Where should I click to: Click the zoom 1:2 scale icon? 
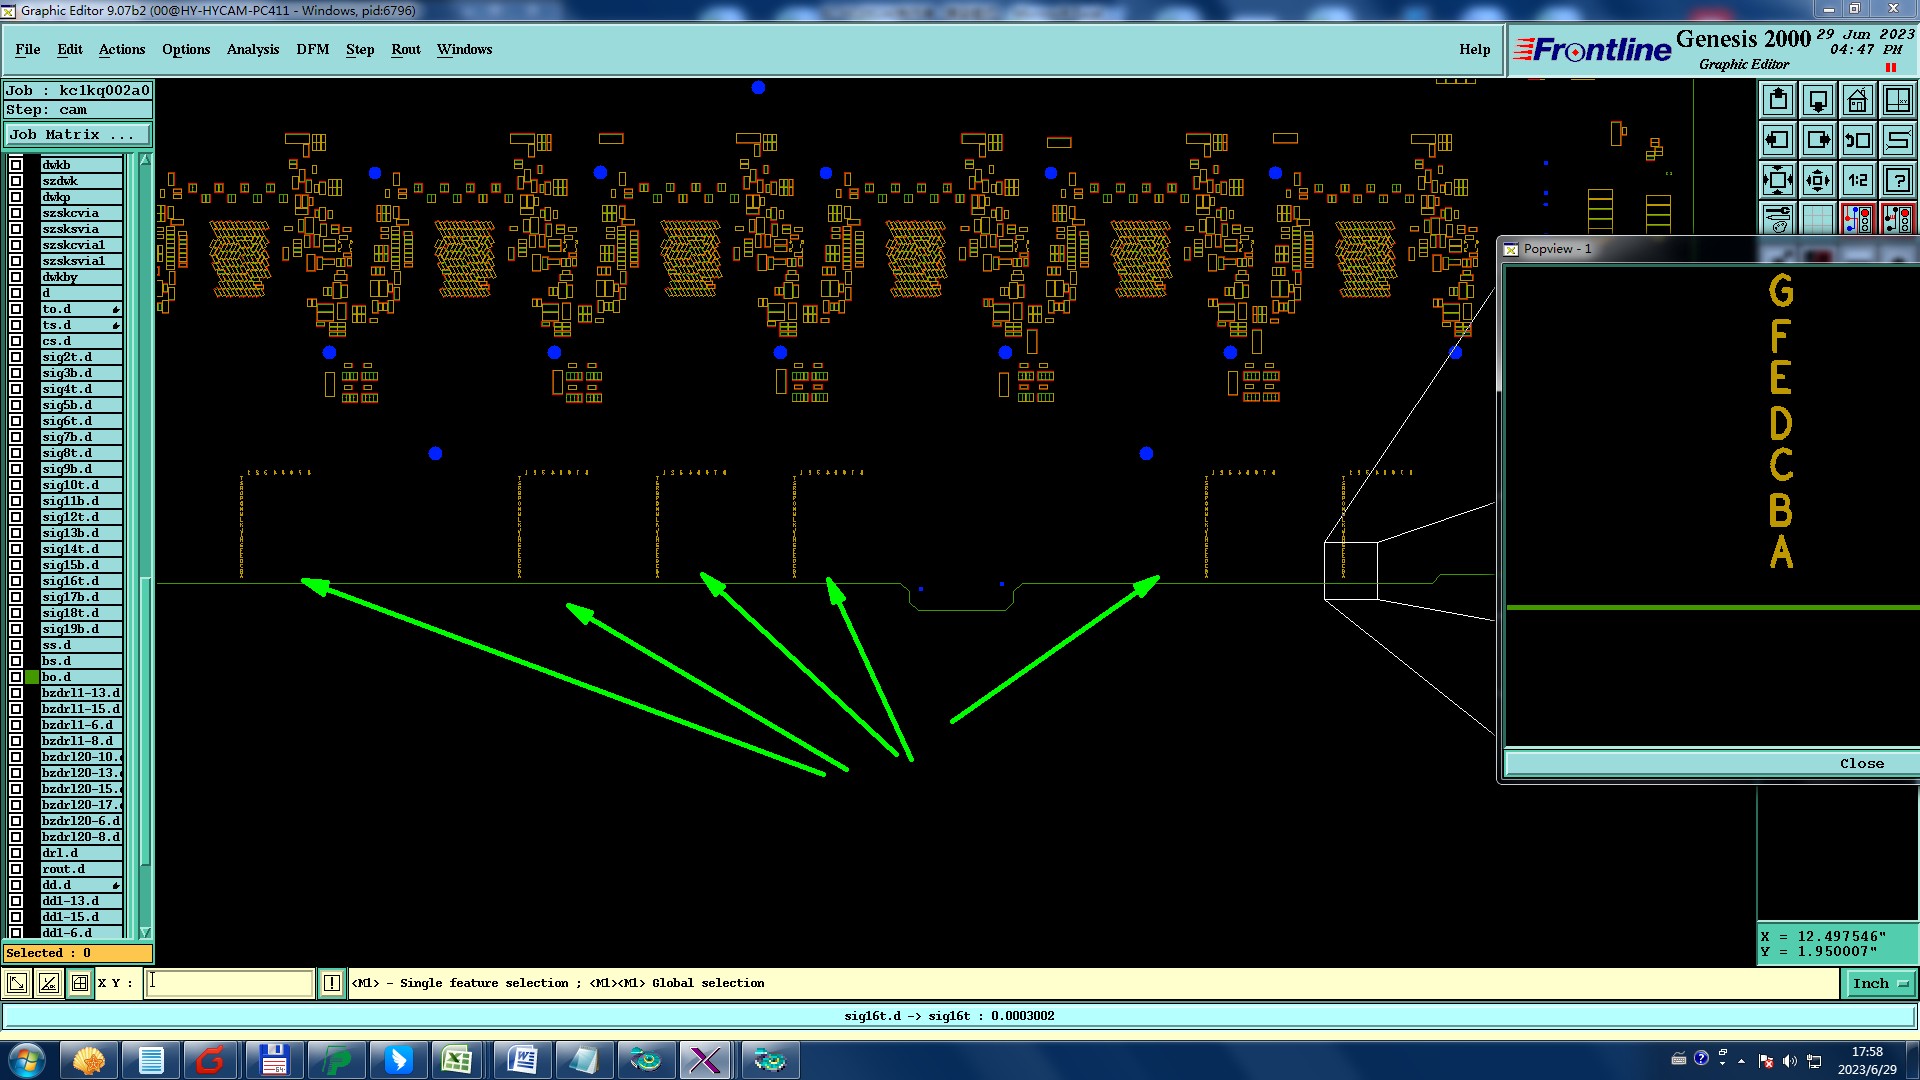click(1857, 181)
